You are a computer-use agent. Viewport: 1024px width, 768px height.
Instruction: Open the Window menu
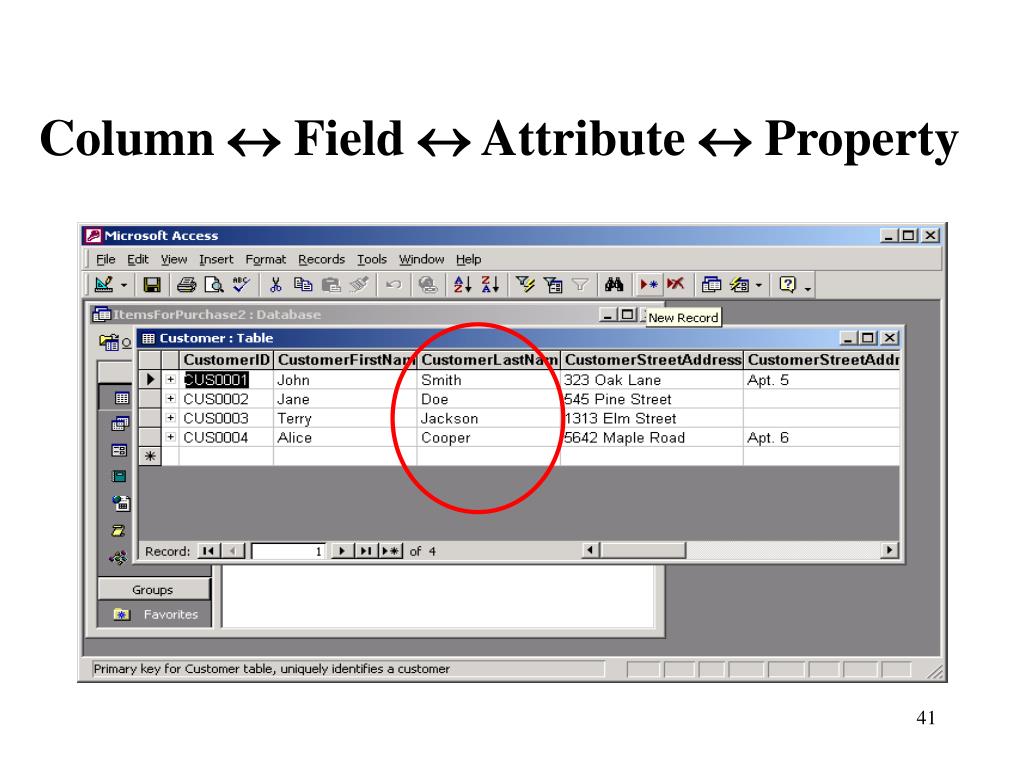tap(422, 259)
